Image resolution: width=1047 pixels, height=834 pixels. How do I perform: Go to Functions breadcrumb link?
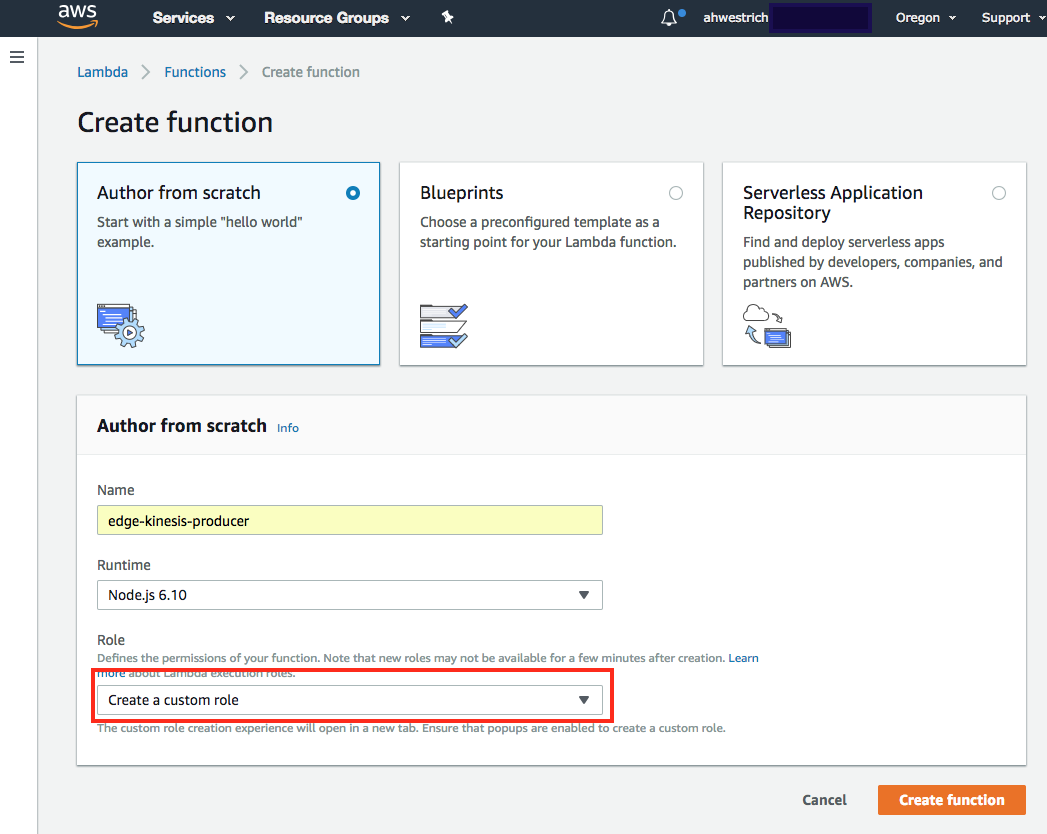195,72
